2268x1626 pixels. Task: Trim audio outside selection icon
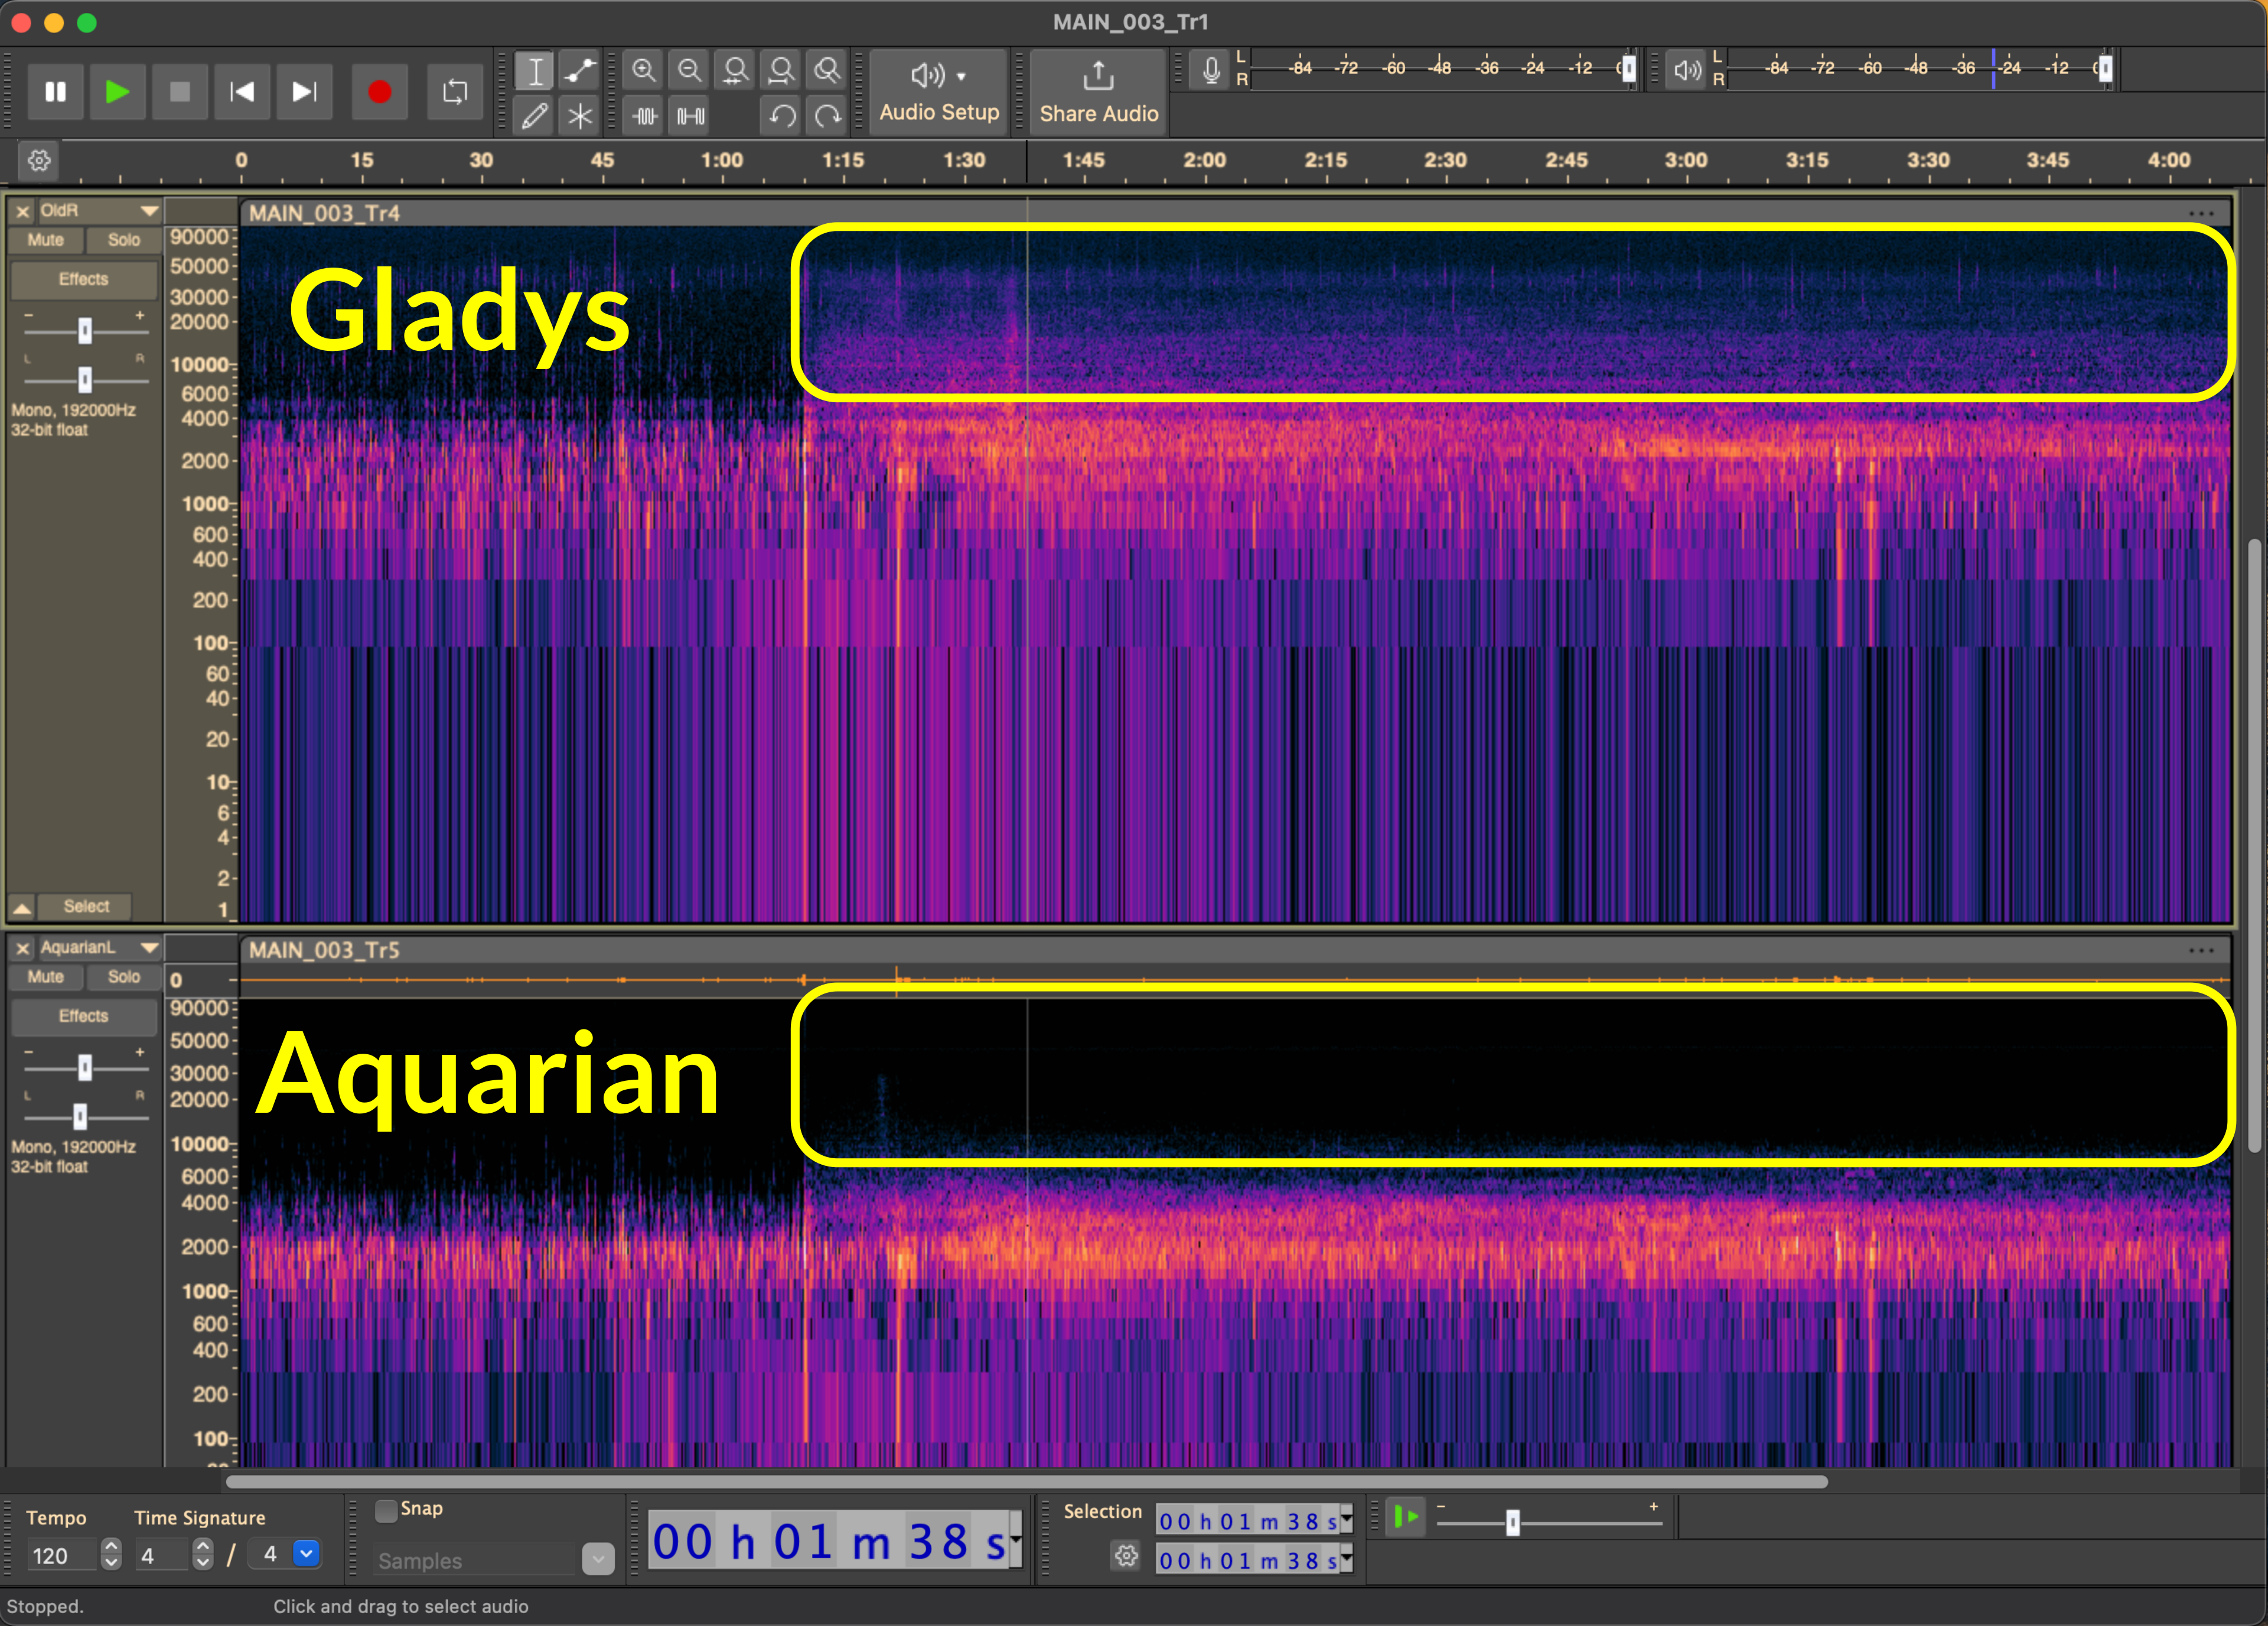pos(645,116)
